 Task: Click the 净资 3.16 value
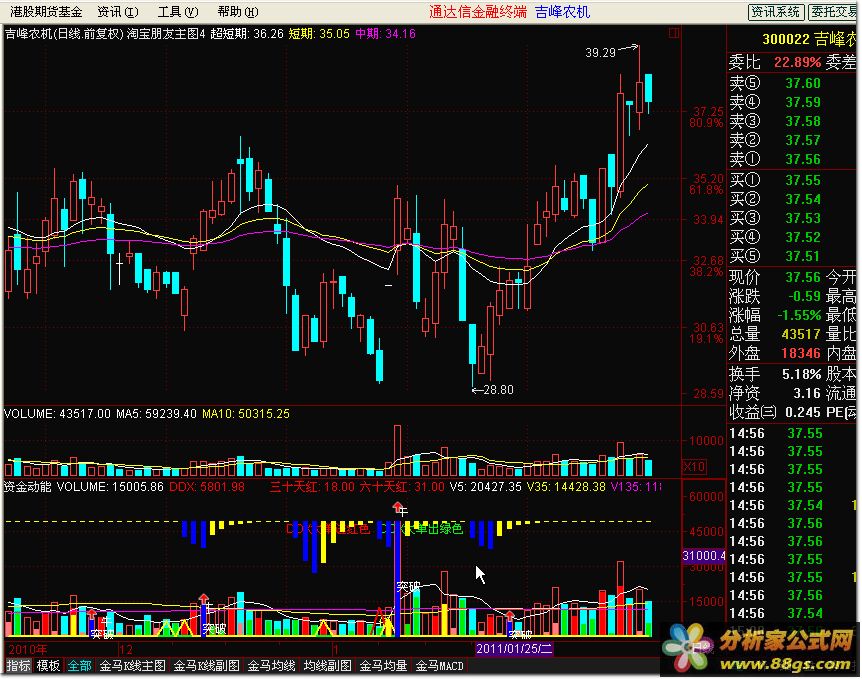coord(807,394)
